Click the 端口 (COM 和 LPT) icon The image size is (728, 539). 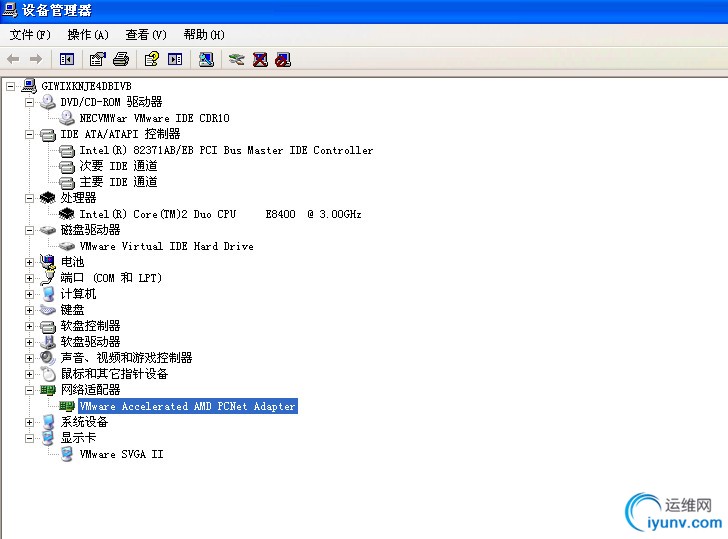click(48, 278)
